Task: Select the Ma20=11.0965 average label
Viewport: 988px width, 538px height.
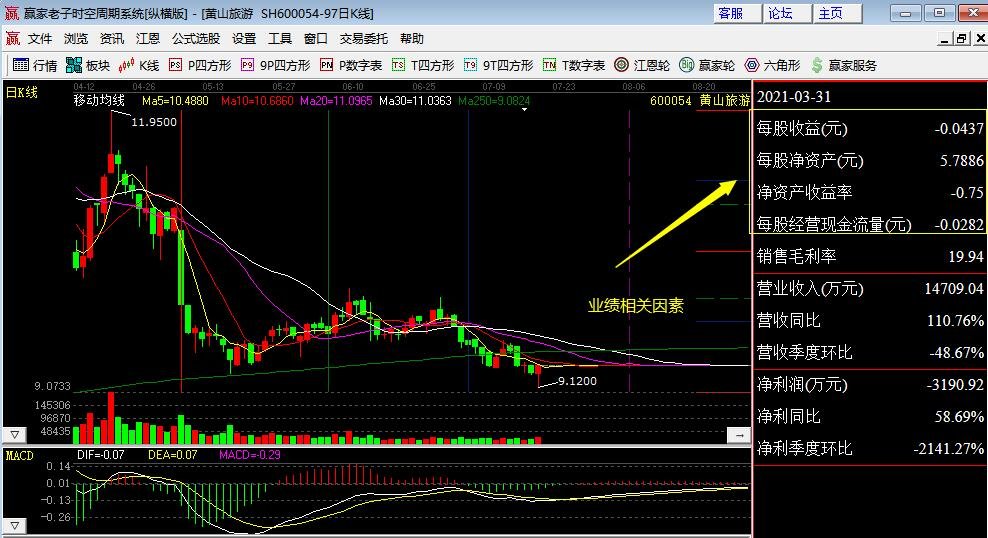Action: [x=336, y=100]
